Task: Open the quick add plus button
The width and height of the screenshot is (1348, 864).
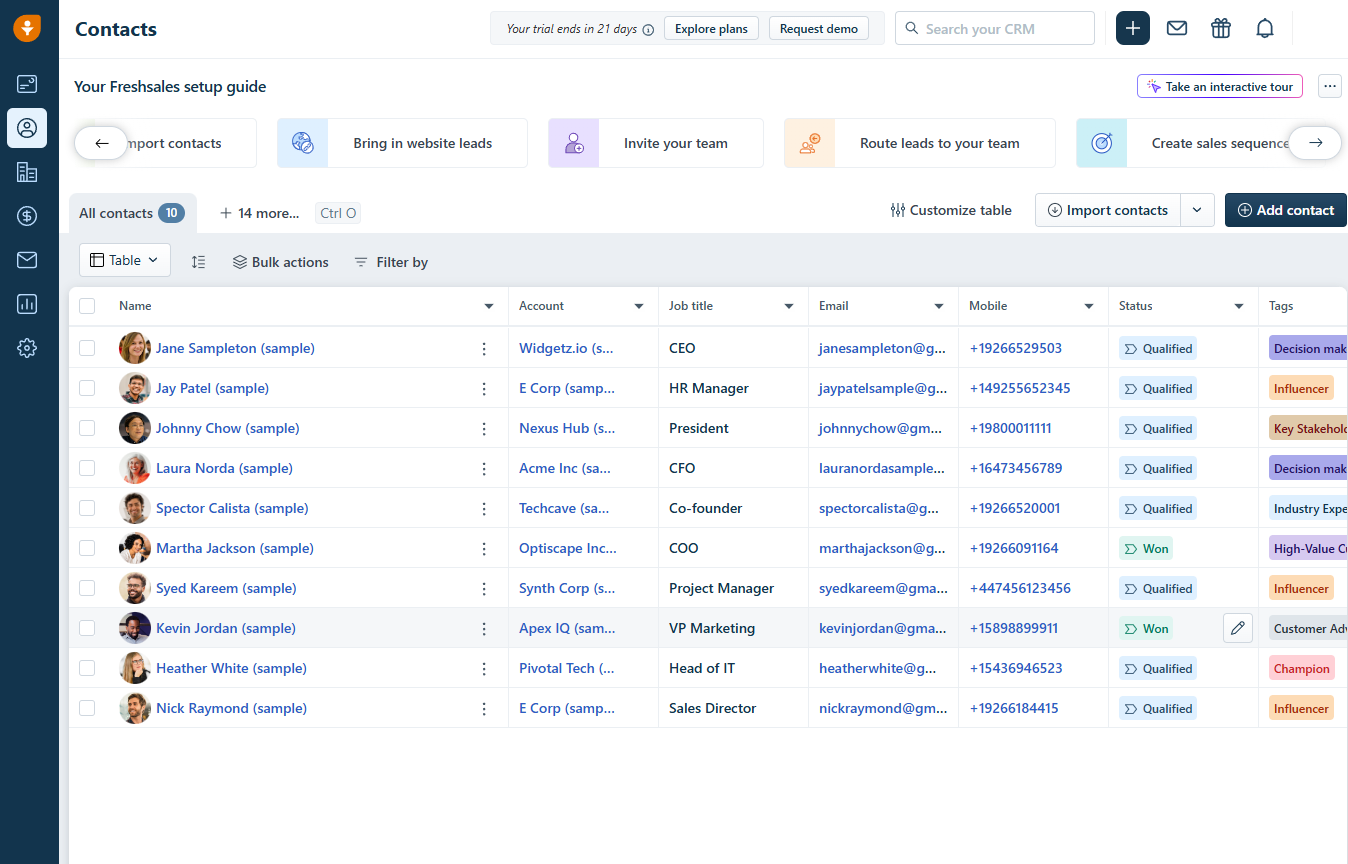Action: tap(1132, 28)
